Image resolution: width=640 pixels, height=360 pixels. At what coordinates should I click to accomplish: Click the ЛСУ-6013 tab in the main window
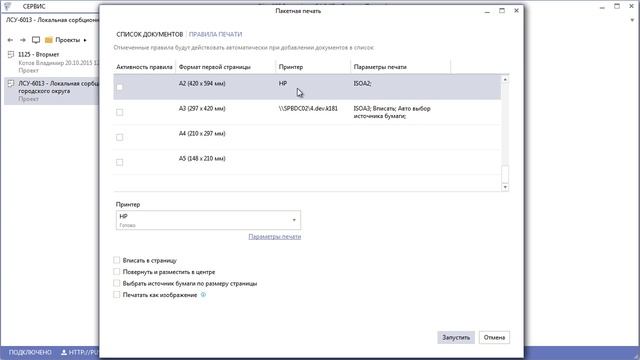(x=52, y=20)
